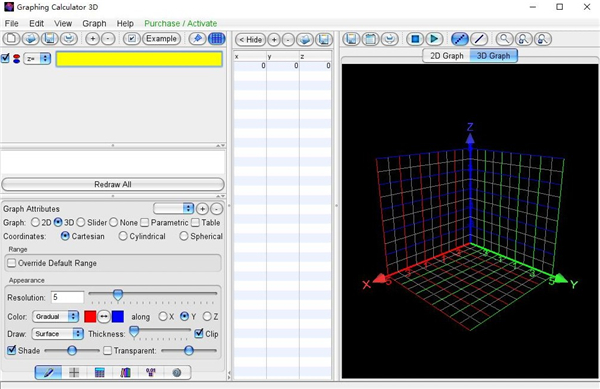Open the Gradual color mode dropdown
The width and height of the screenshot is (600, 389).
(x=55, y=316)
